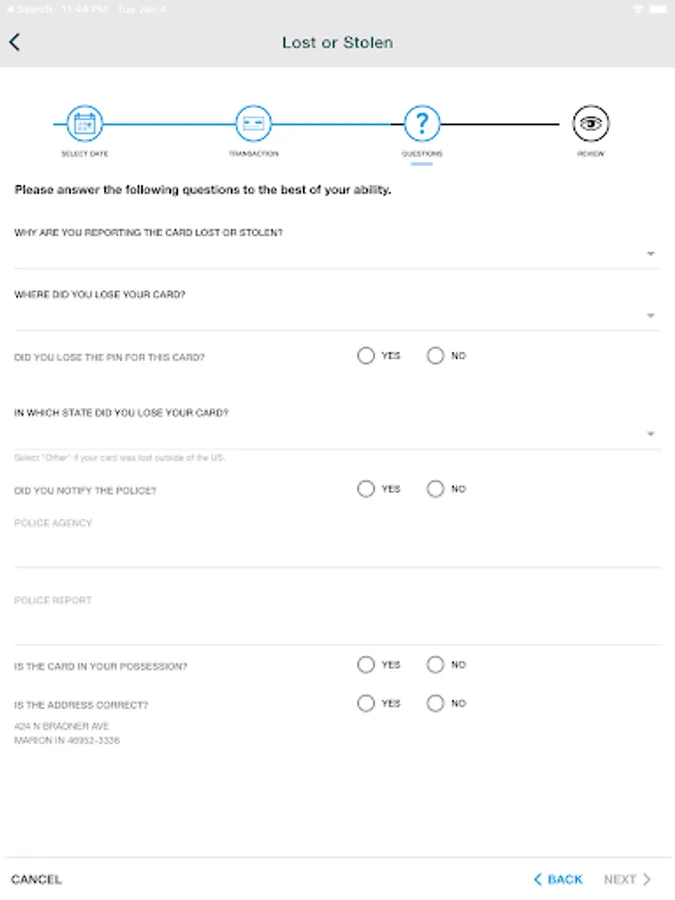Screen dimensions: 675x900
Task: Go to the Transaction card step icon
Action: pyautogui.click(x=253, y=124)
